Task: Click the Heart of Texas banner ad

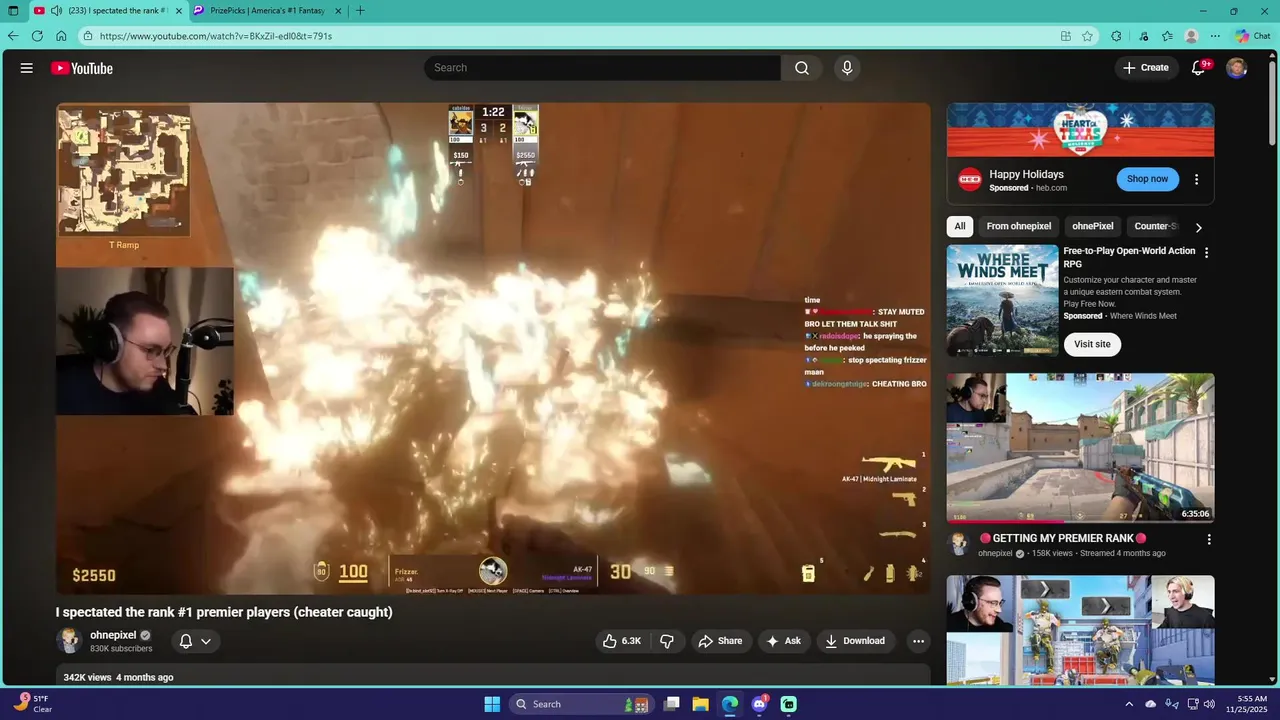Action: pos(1080,130)
